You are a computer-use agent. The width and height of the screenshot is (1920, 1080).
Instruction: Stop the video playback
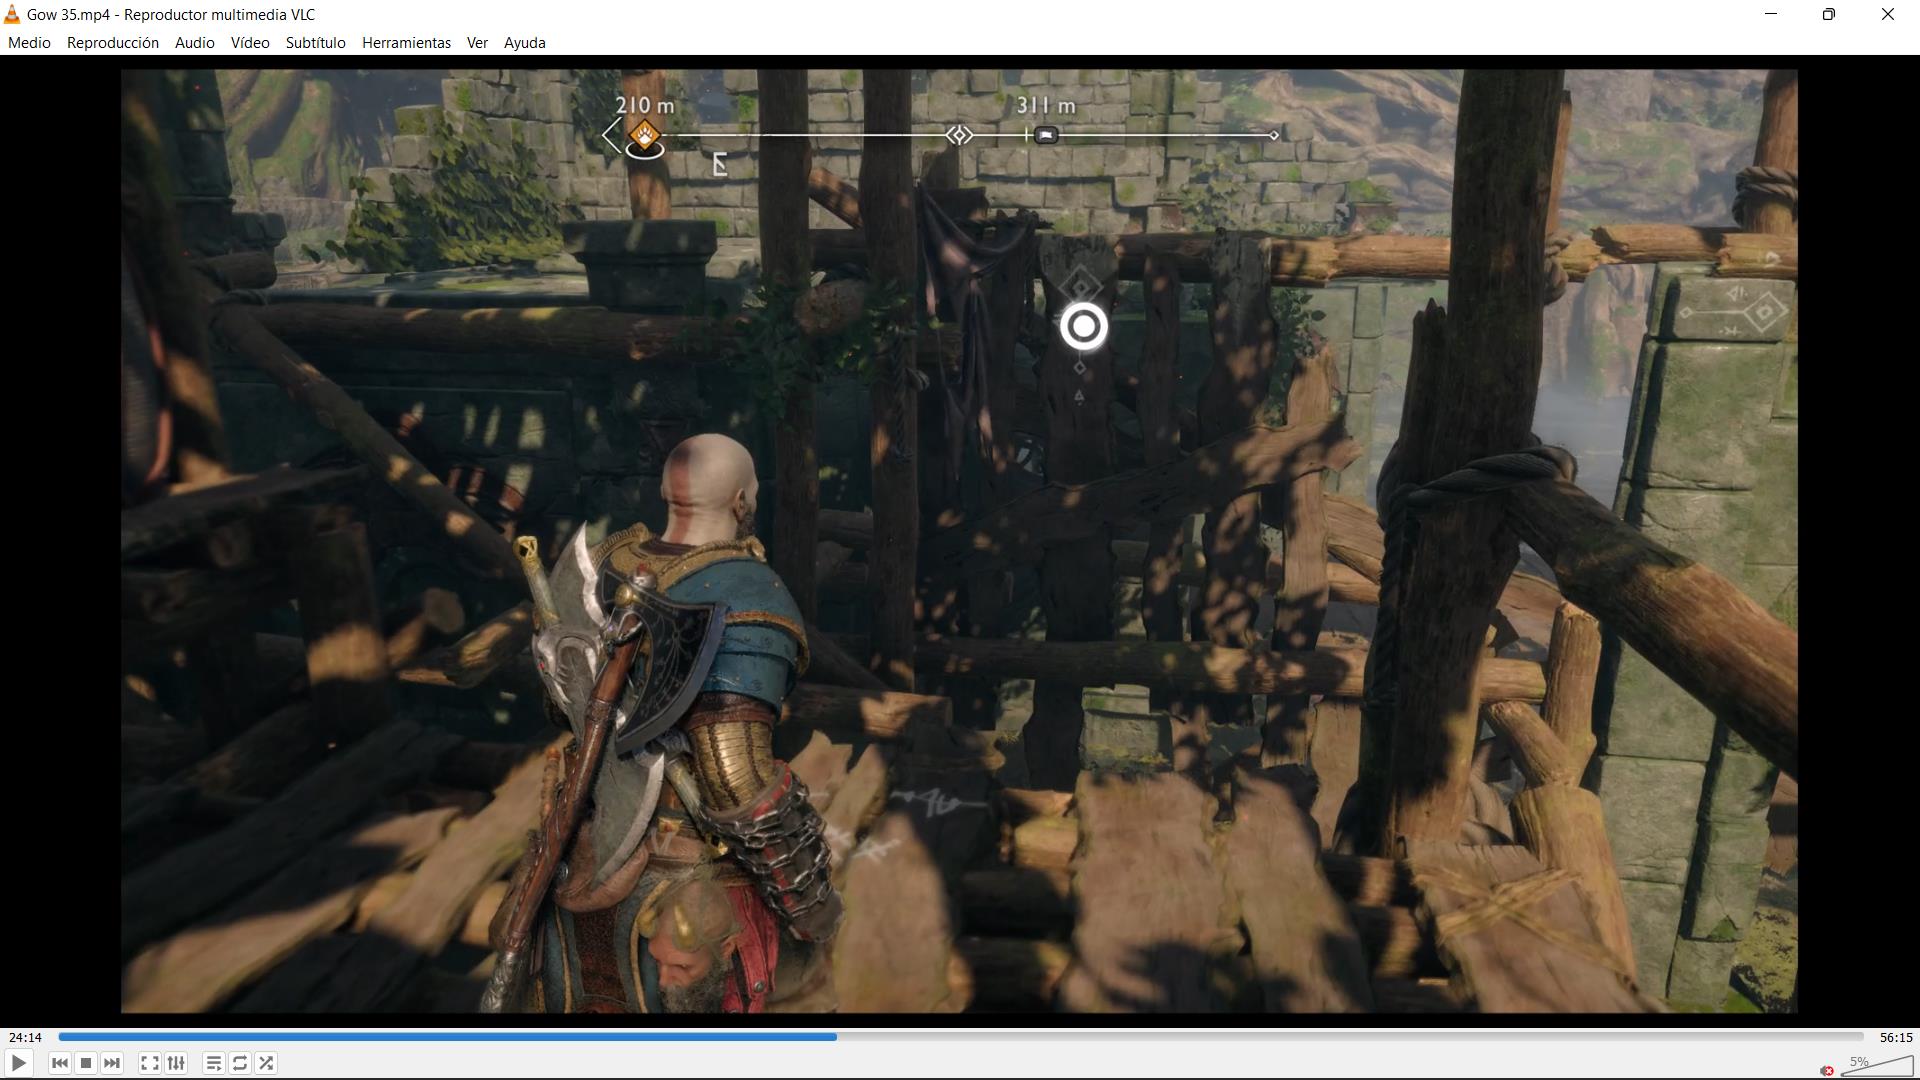pos(86,1063)
